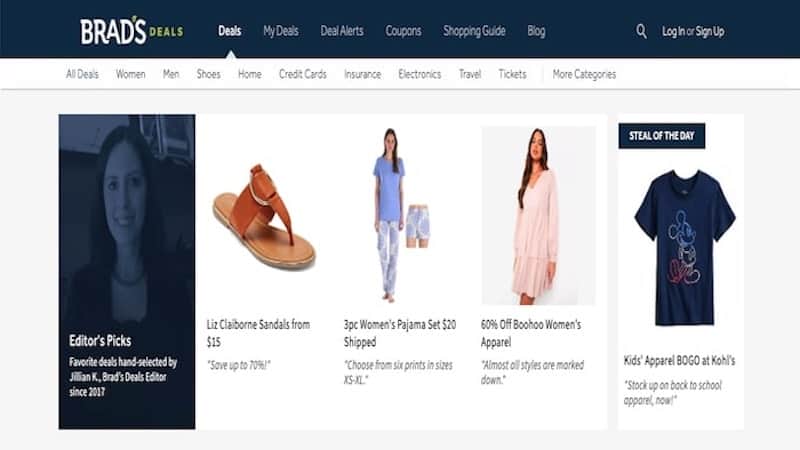This screenshot has height=450, width=800.
Task: Browse the Women category
Action: click(x=131, y=74)
